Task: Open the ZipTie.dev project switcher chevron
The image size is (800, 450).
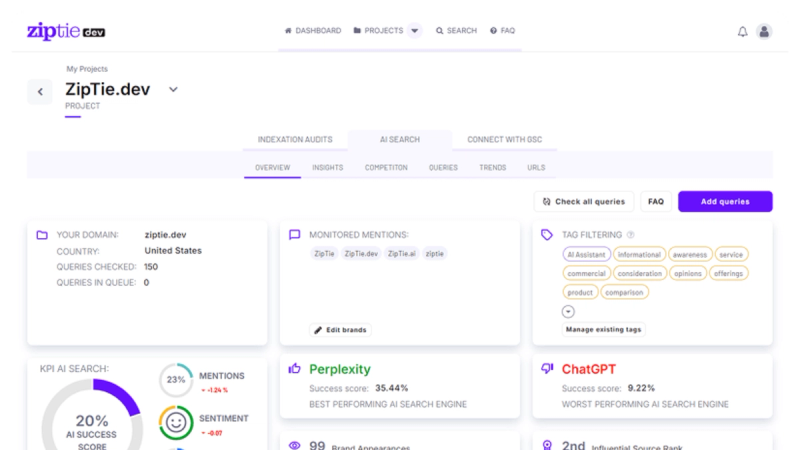Action: (x=173, y=89)
